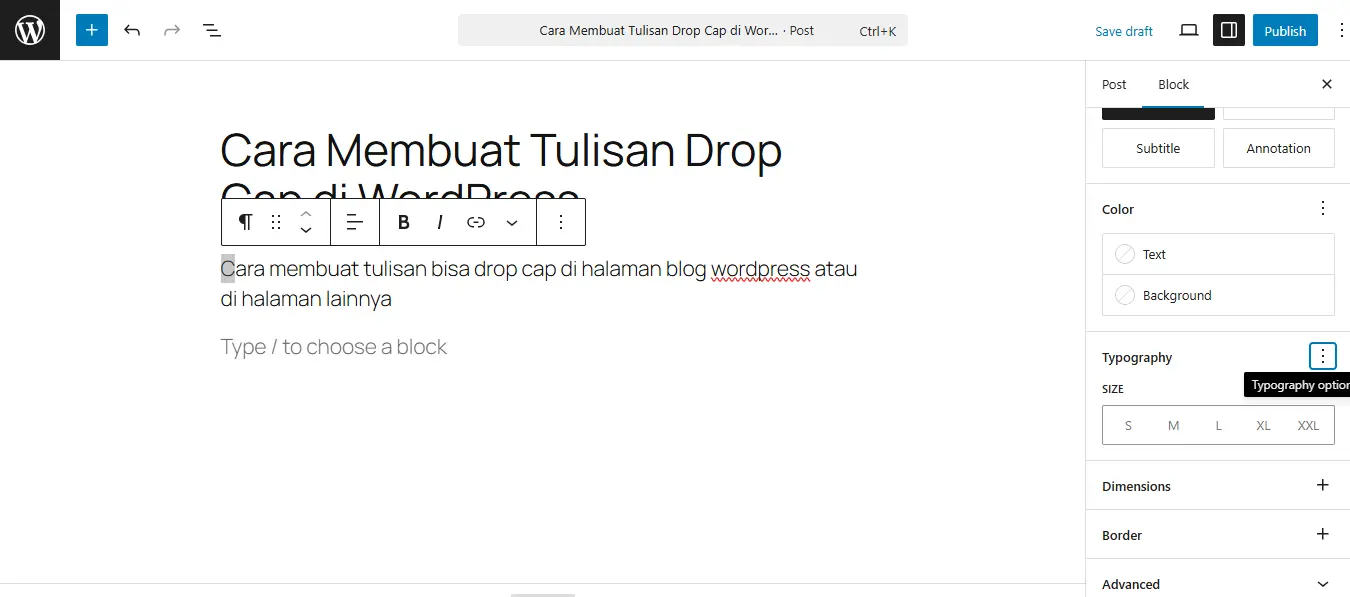The width and height of the screenshot is (1350, 597).
Task: Click the Dimensions panel label
Action: (x=1136, y=486)
